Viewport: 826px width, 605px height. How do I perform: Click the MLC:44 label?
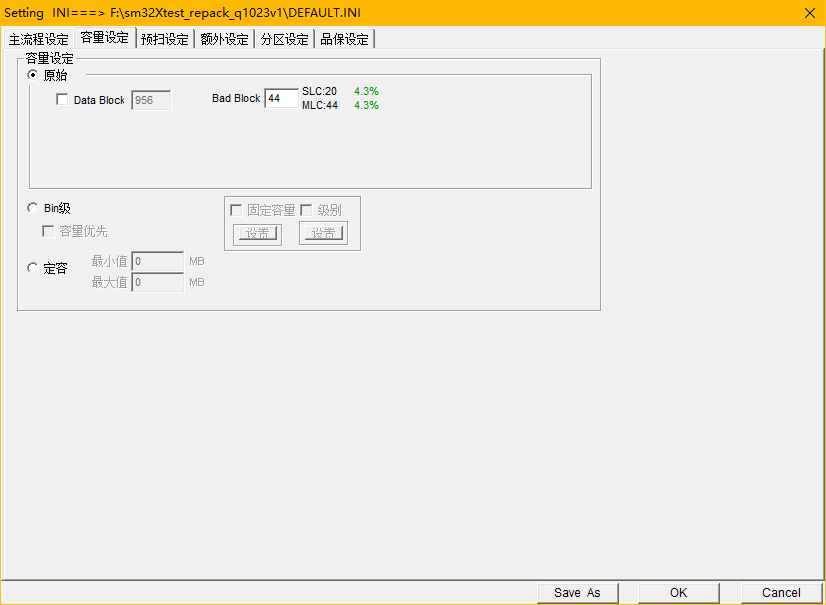(x=320, y=105)
